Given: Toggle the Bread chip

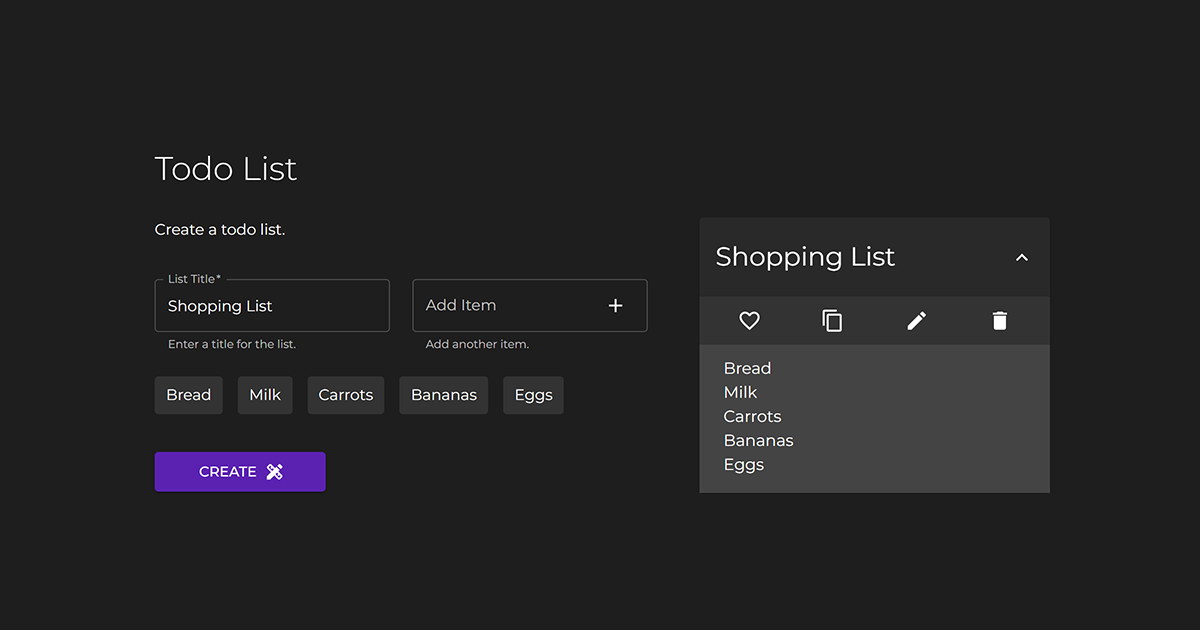Looking at the screenshot, I should click(188, 394).
